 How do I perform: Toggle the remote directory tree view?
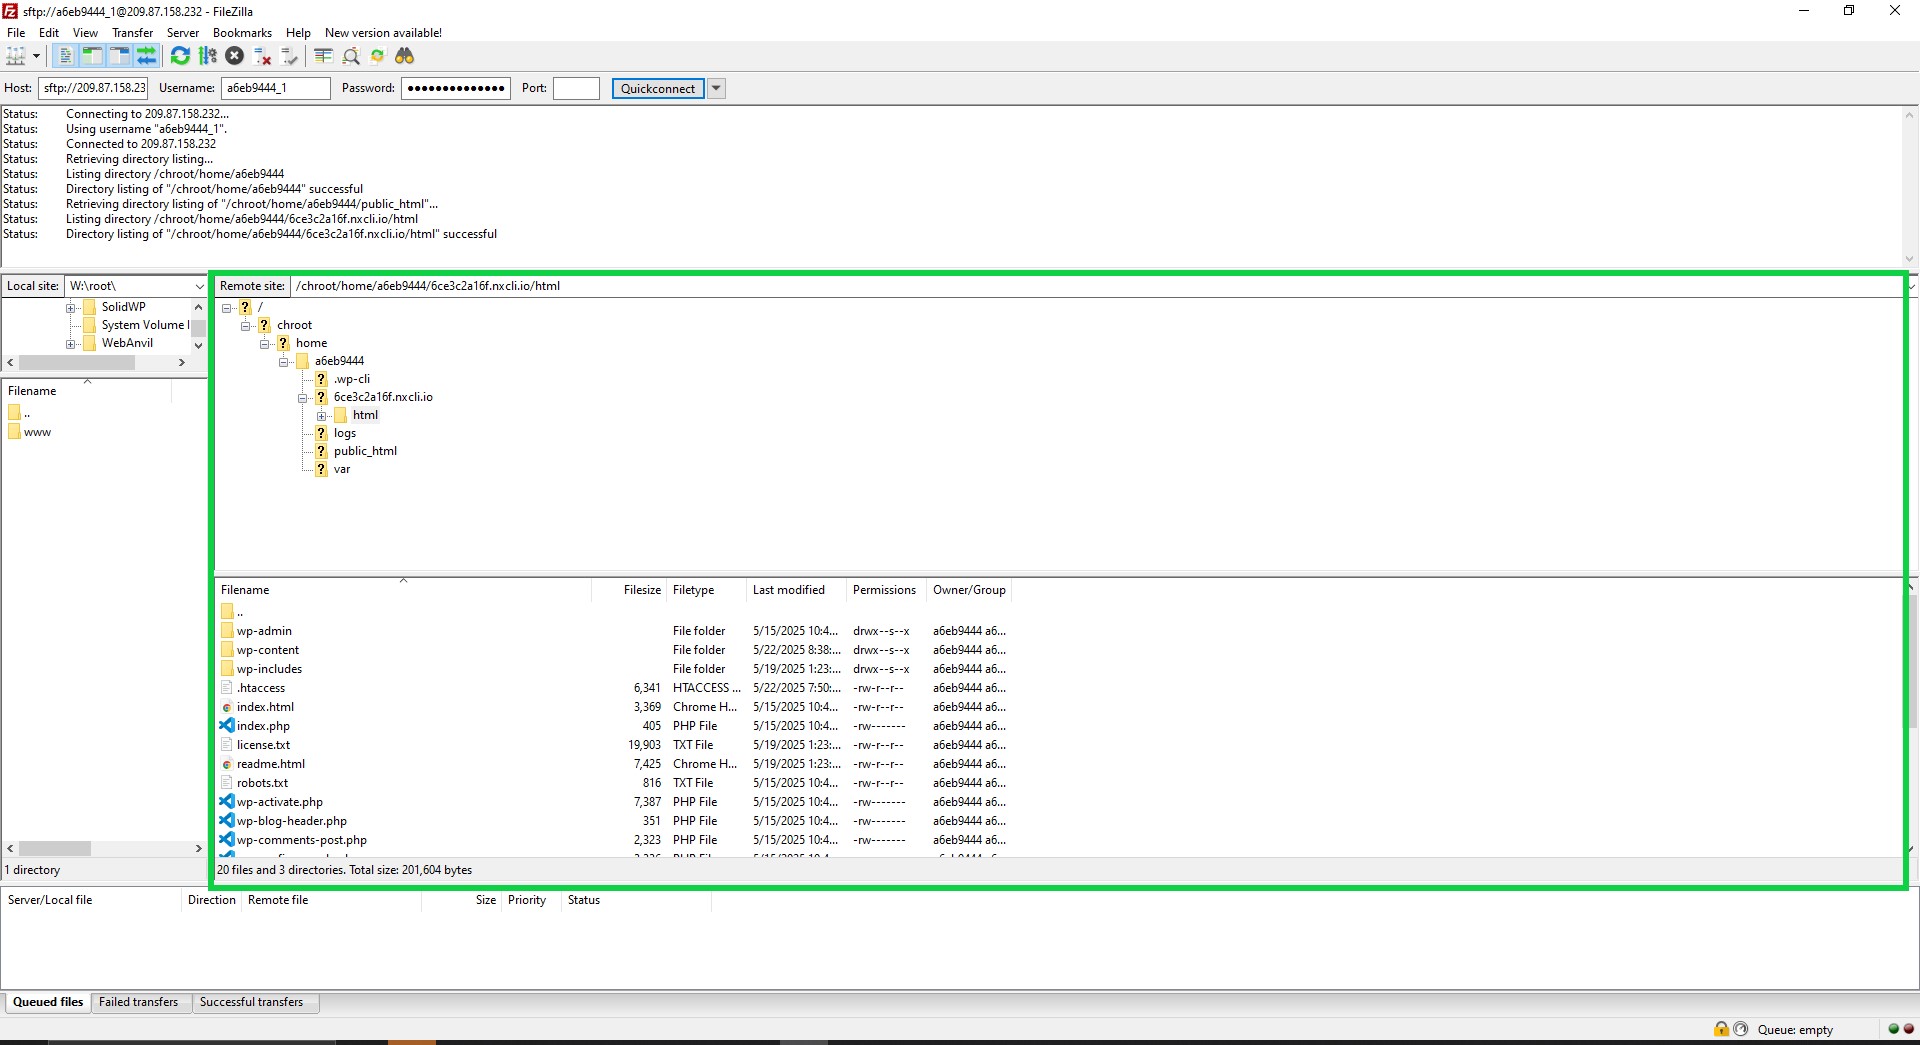point(118,56)
